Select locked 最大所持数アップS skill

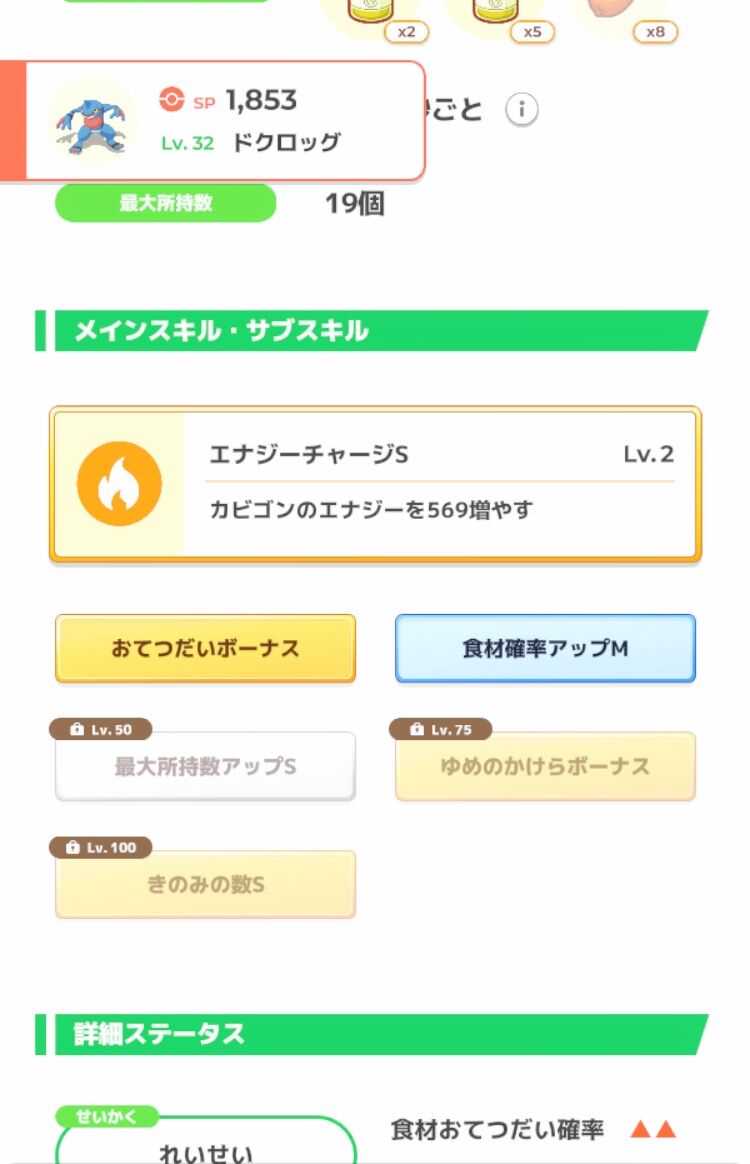tap(205, 767)
